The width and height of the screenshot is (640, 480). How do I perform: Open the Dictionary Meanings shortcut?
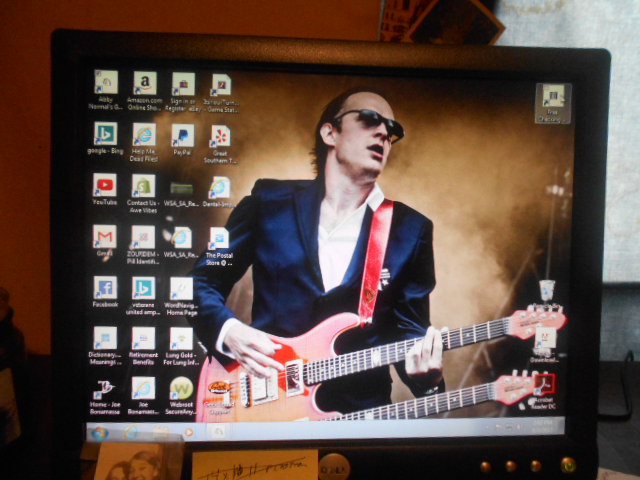point(105,338)
